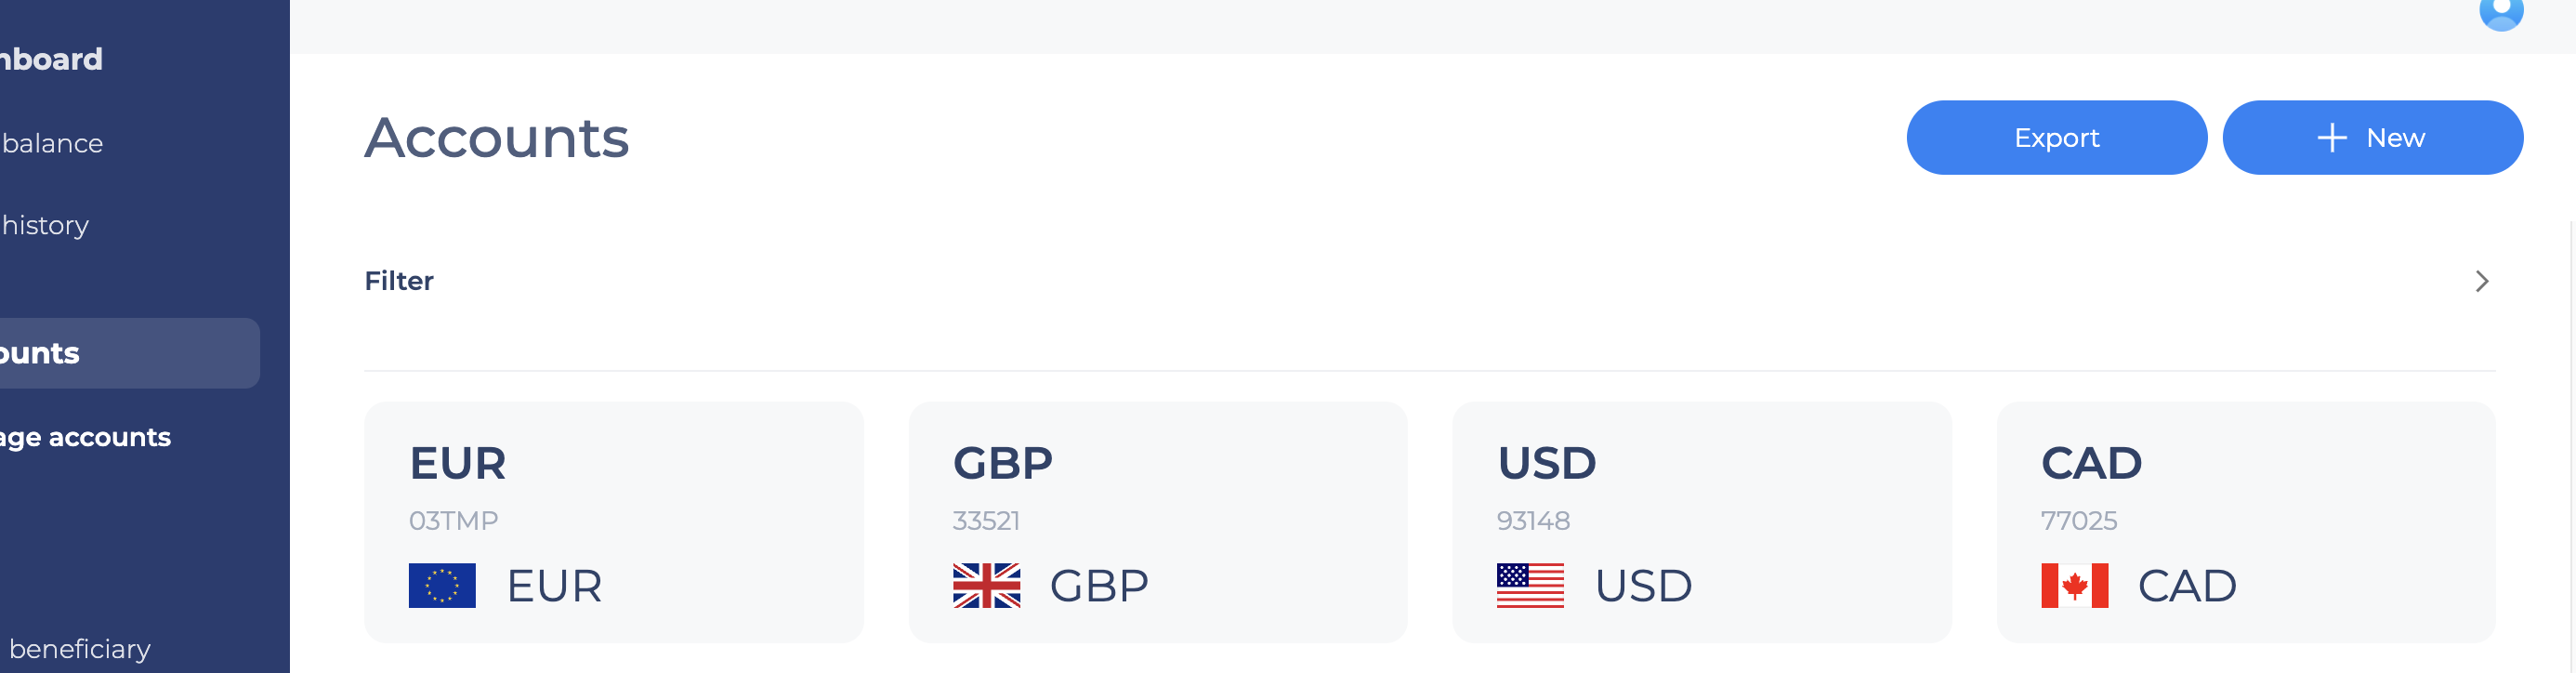
Task: Expand the Filter chevron arrow
Action: (x=2481, y=281)
